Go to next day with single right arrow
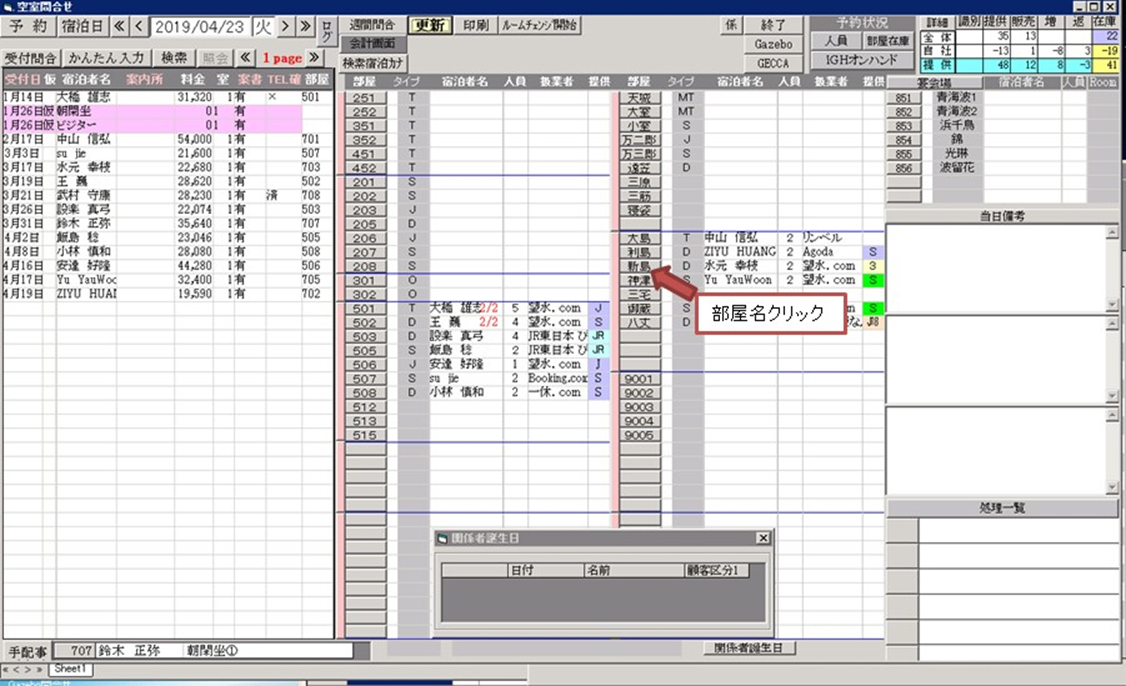Viewport: 1126px width, 686px height. (285, 25)
